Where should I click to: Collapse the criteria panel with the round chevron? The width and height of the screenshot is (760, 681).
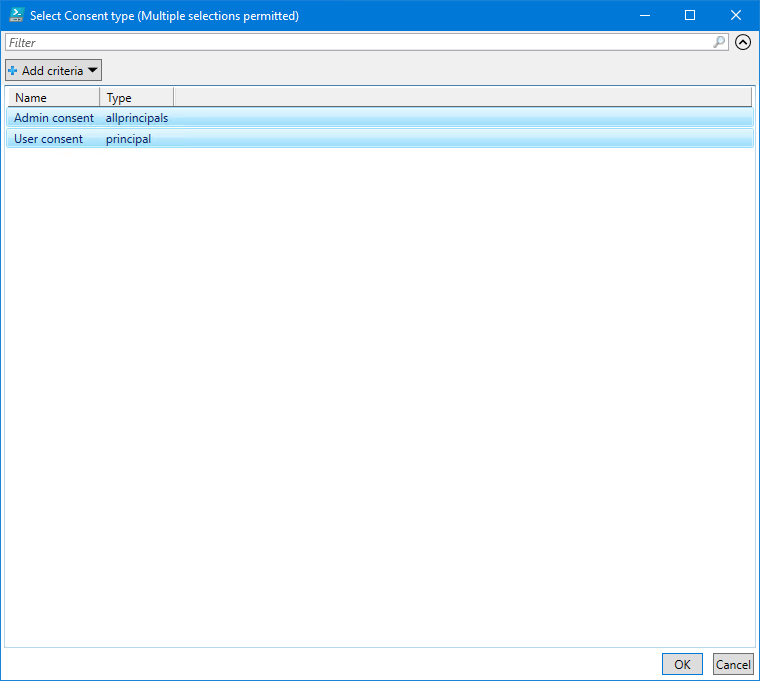click(743, 42)
